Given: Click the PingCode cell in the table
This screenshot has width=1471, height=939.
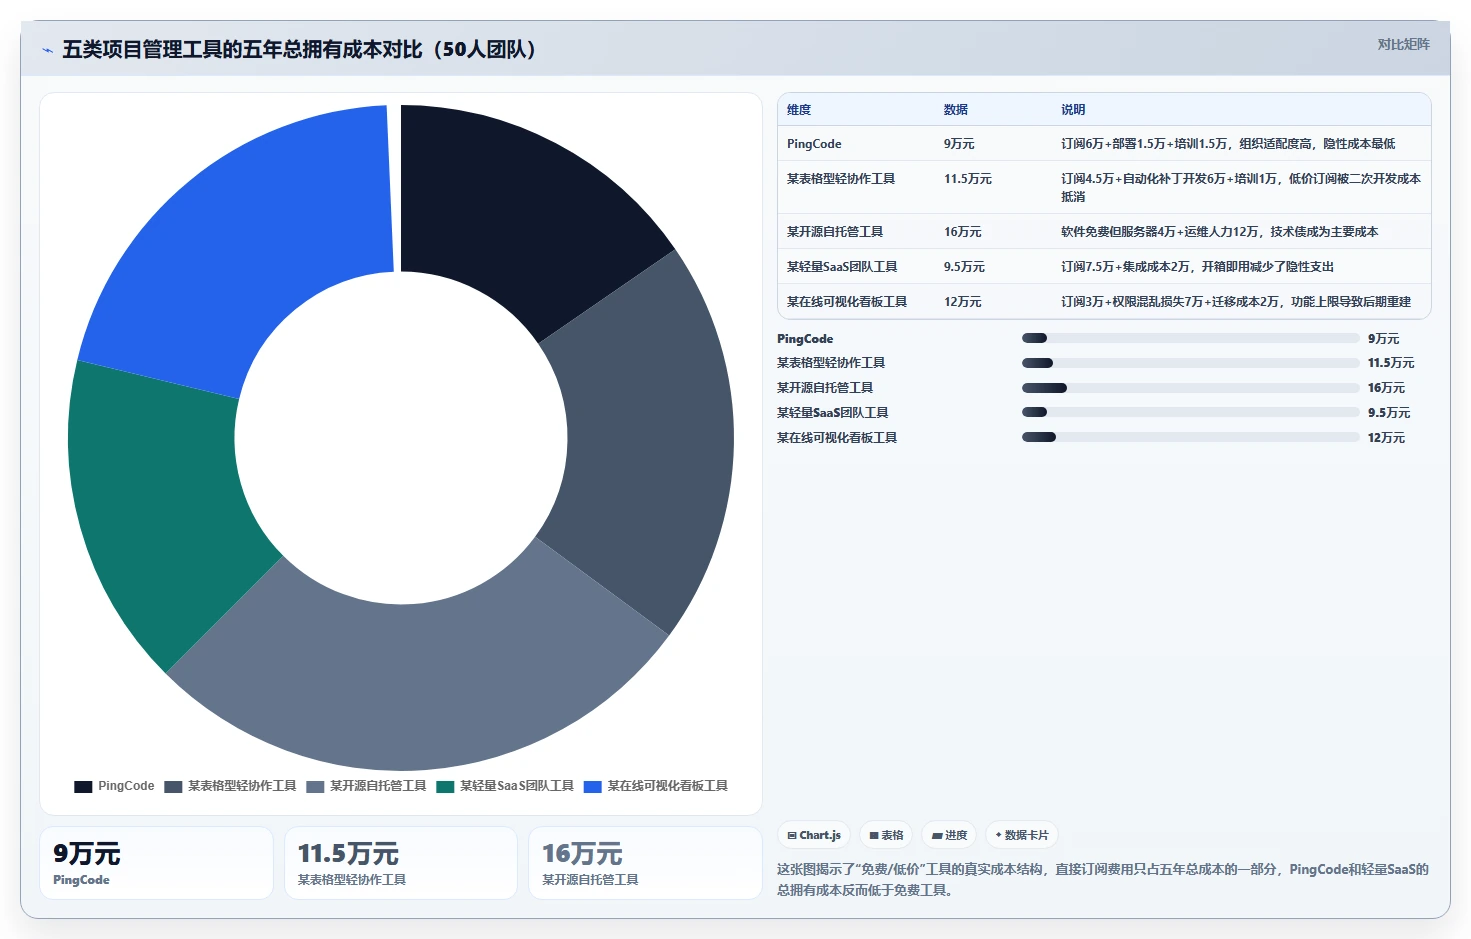Looking at the screenshot, I should 814,144.
